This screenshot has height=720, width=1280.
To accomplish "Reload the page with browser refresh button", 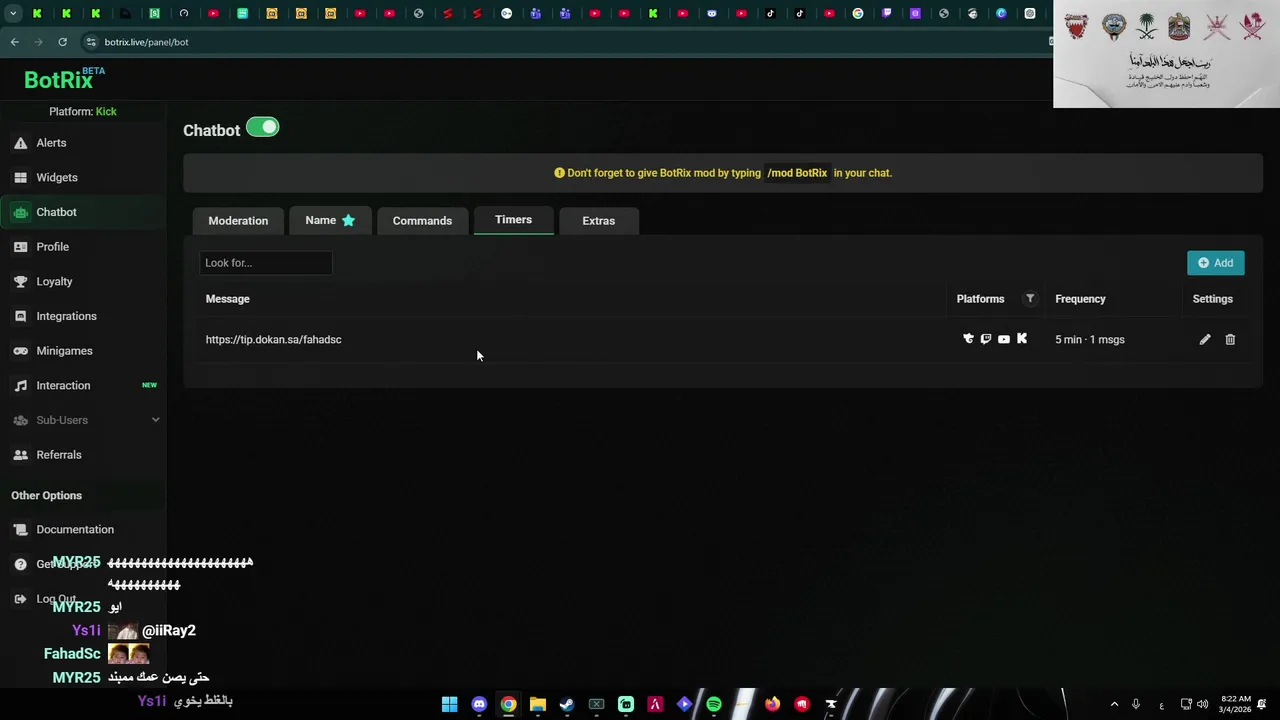I will [x=62, y=42].
